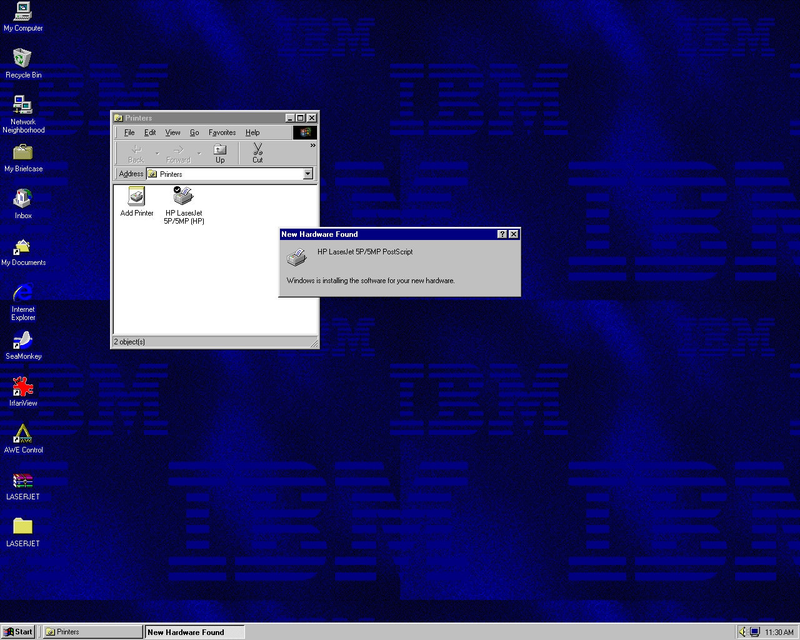Click the printer icon in New Hardware Found
The image size is (800, 640).
(296, 257)
